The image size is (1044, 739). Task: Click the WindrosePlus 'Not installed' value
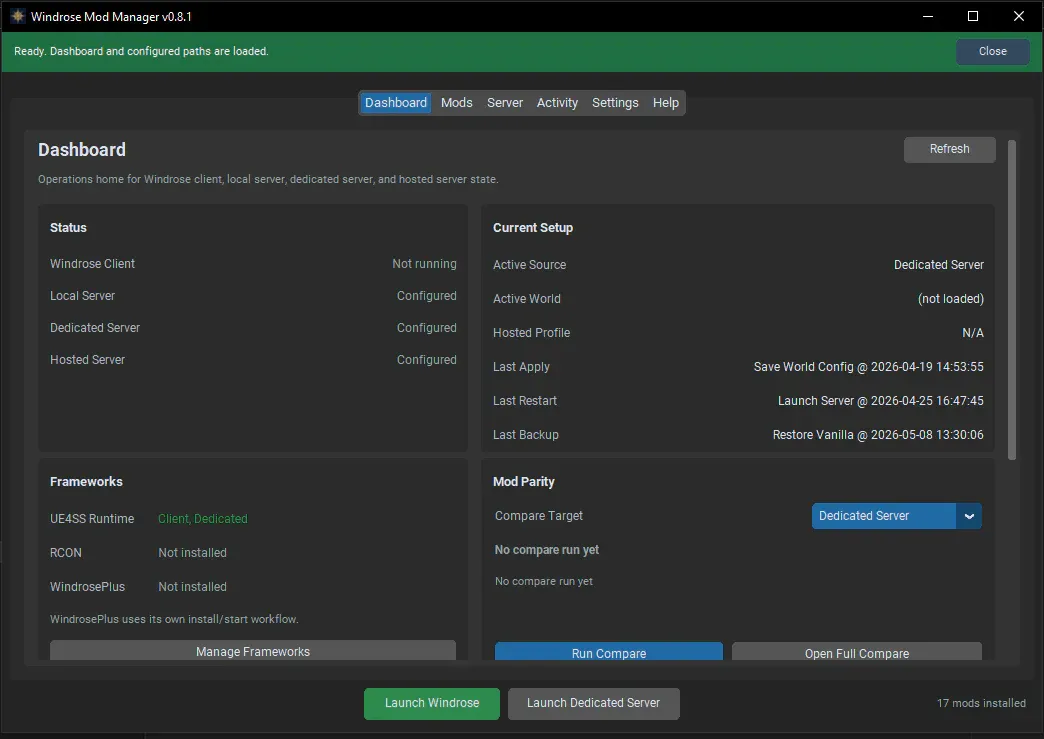coord(192,587)
